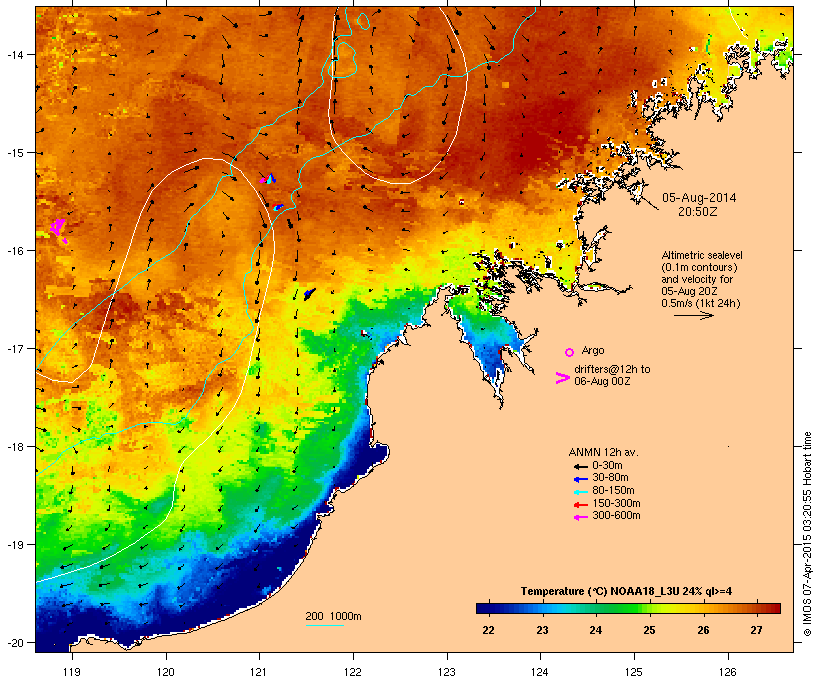Click longitude axis label 120
Screen dimensions: 820x680
(x=166, y=672)
